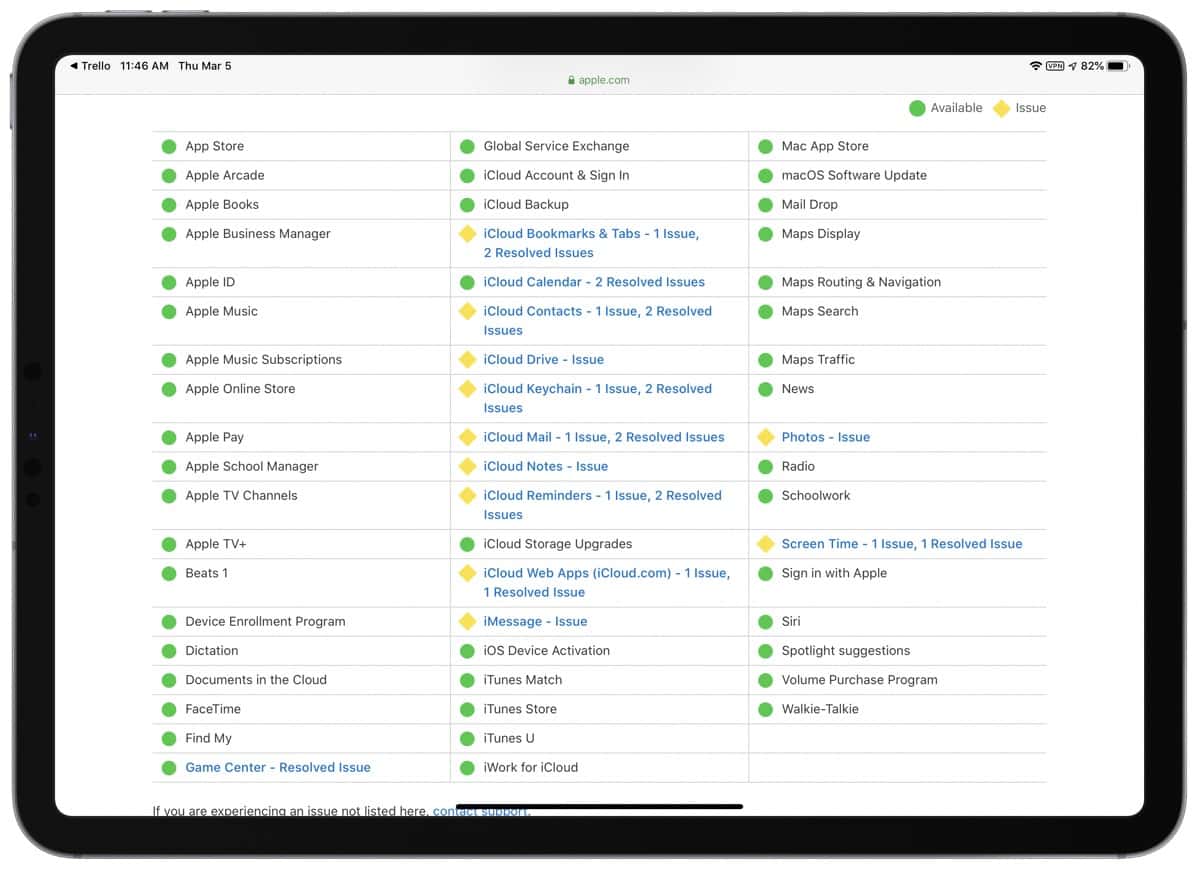This screenshot has width=1200, height=871.
Task: Click the Apple Music Subscriptions text
Action: (x=264, y=359)
